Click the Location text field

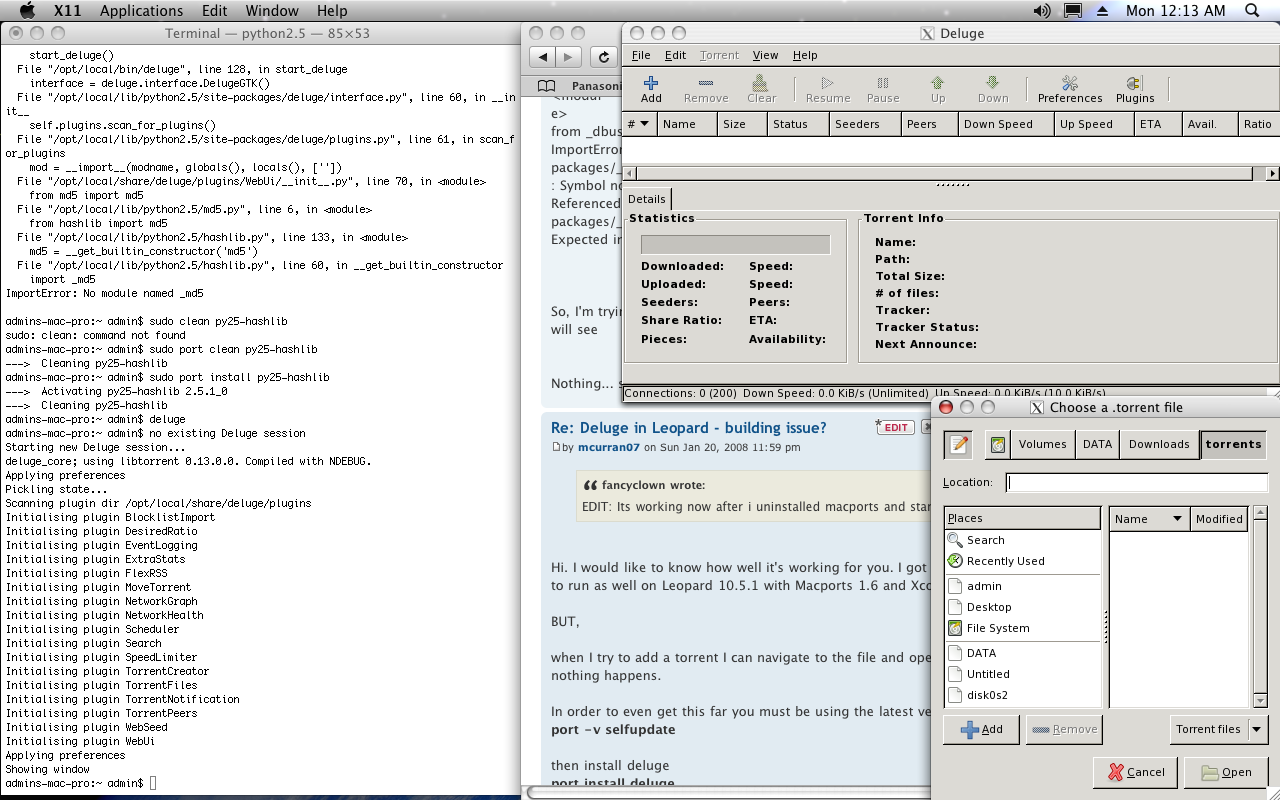pyautogui.click(x=1137, y=482)
